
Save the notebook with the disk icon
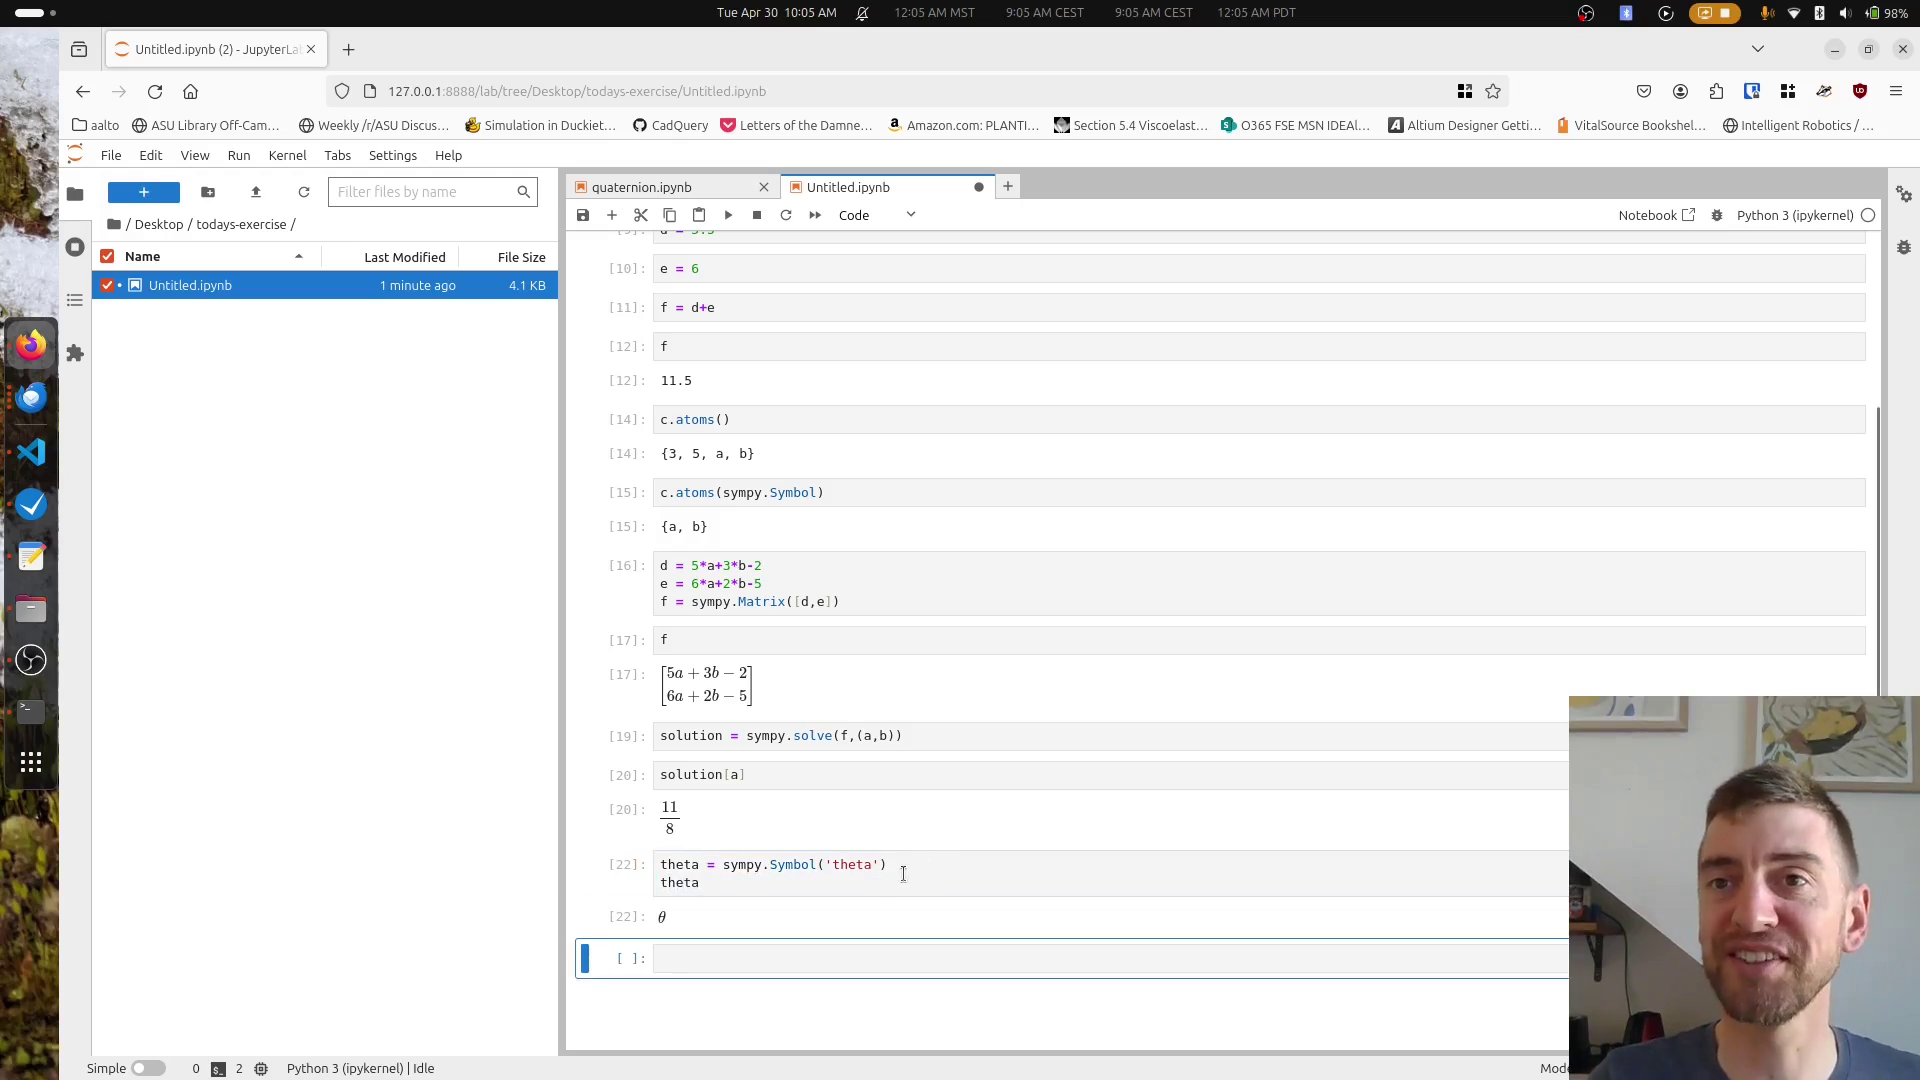(x=583, y=215)
